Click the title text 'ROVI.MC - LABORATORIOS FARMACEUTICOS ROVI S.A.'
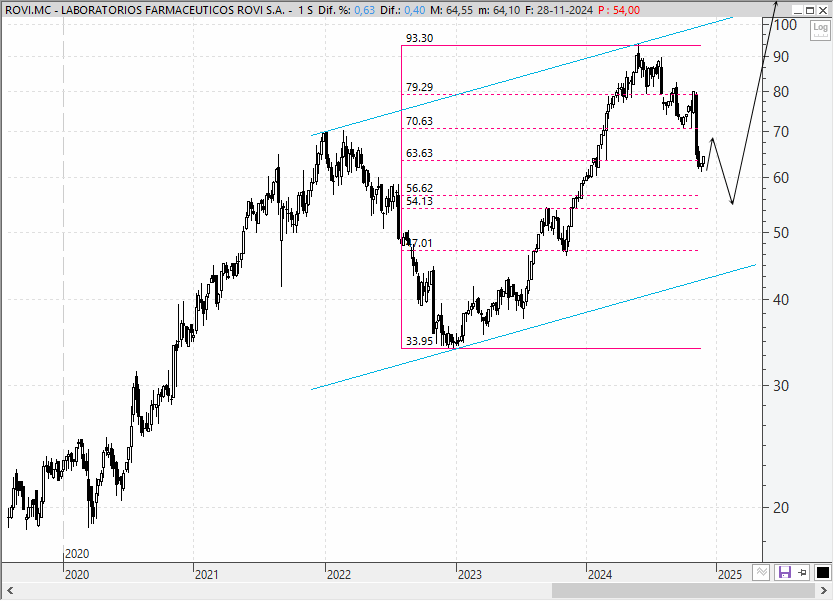This screenshot has width=834, height=601. pyautogui.click(x=145, y=10)
